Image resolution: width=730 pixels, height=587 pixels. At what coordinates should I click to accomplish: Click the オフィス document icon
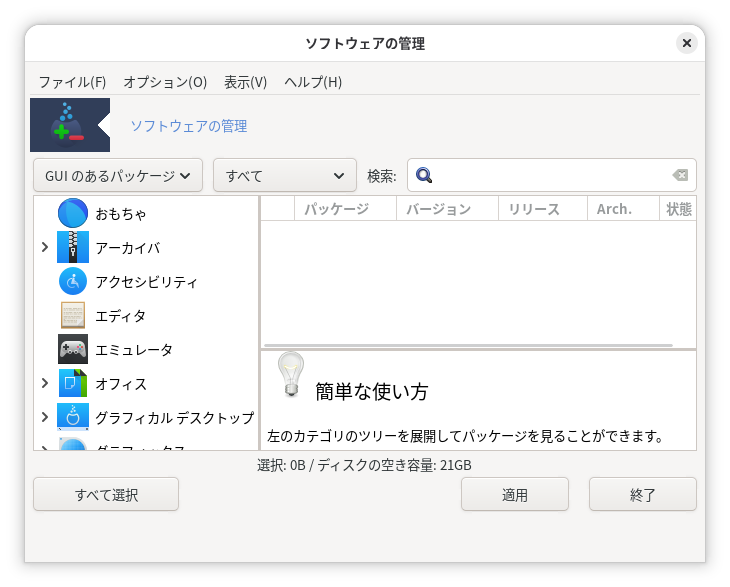click(x=73, y=383)
